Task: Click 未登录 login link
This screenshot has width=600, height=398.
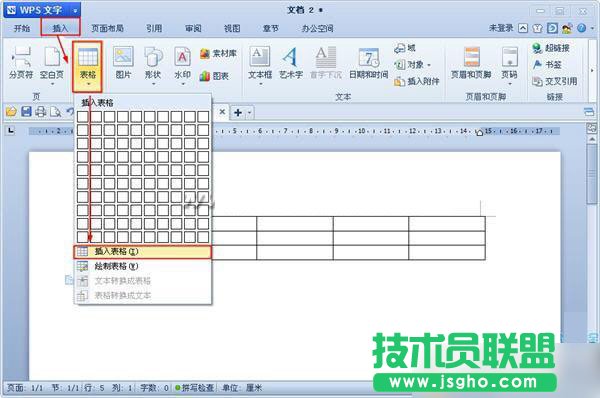Action: click(x=501, y=28)
